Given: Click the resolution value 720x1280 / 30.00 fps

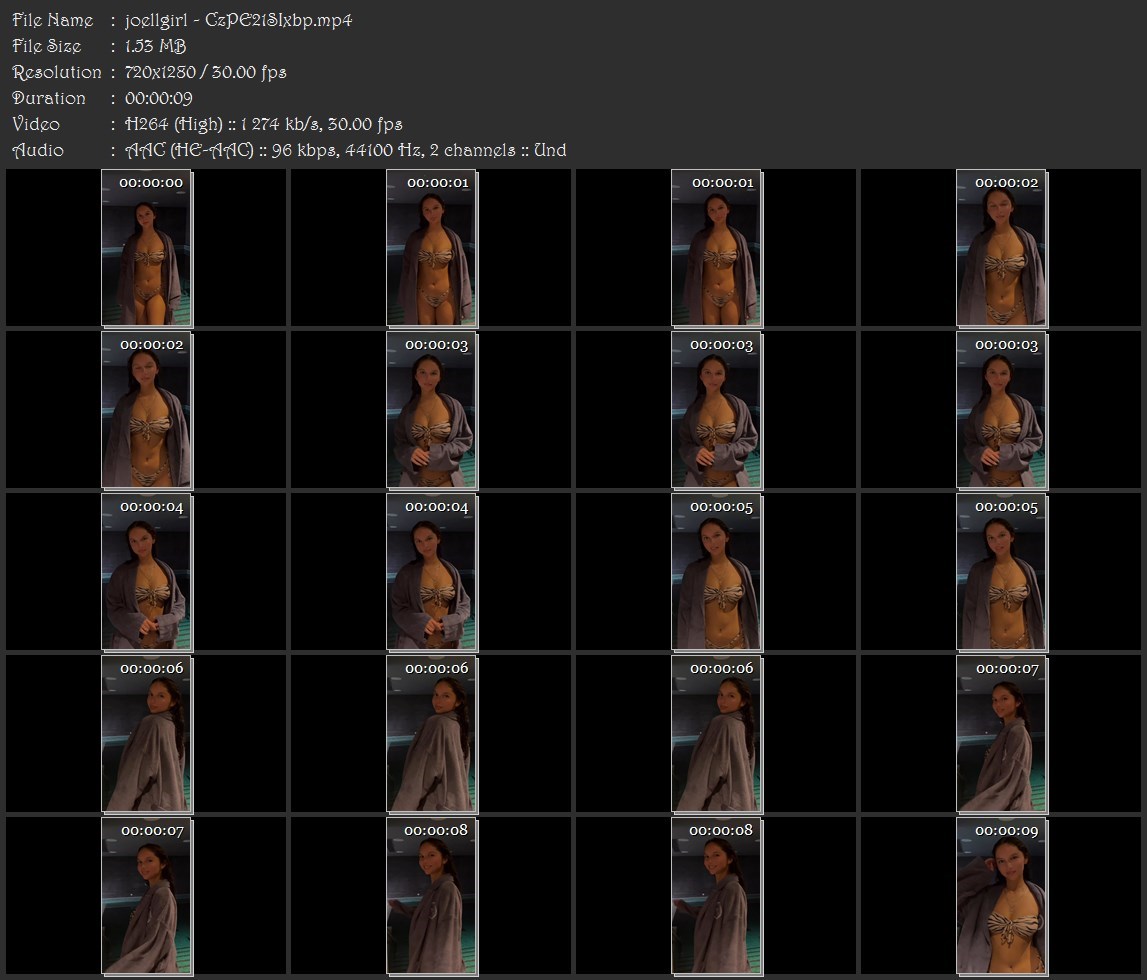Looking at the screenshot, I should coord(206,72).
